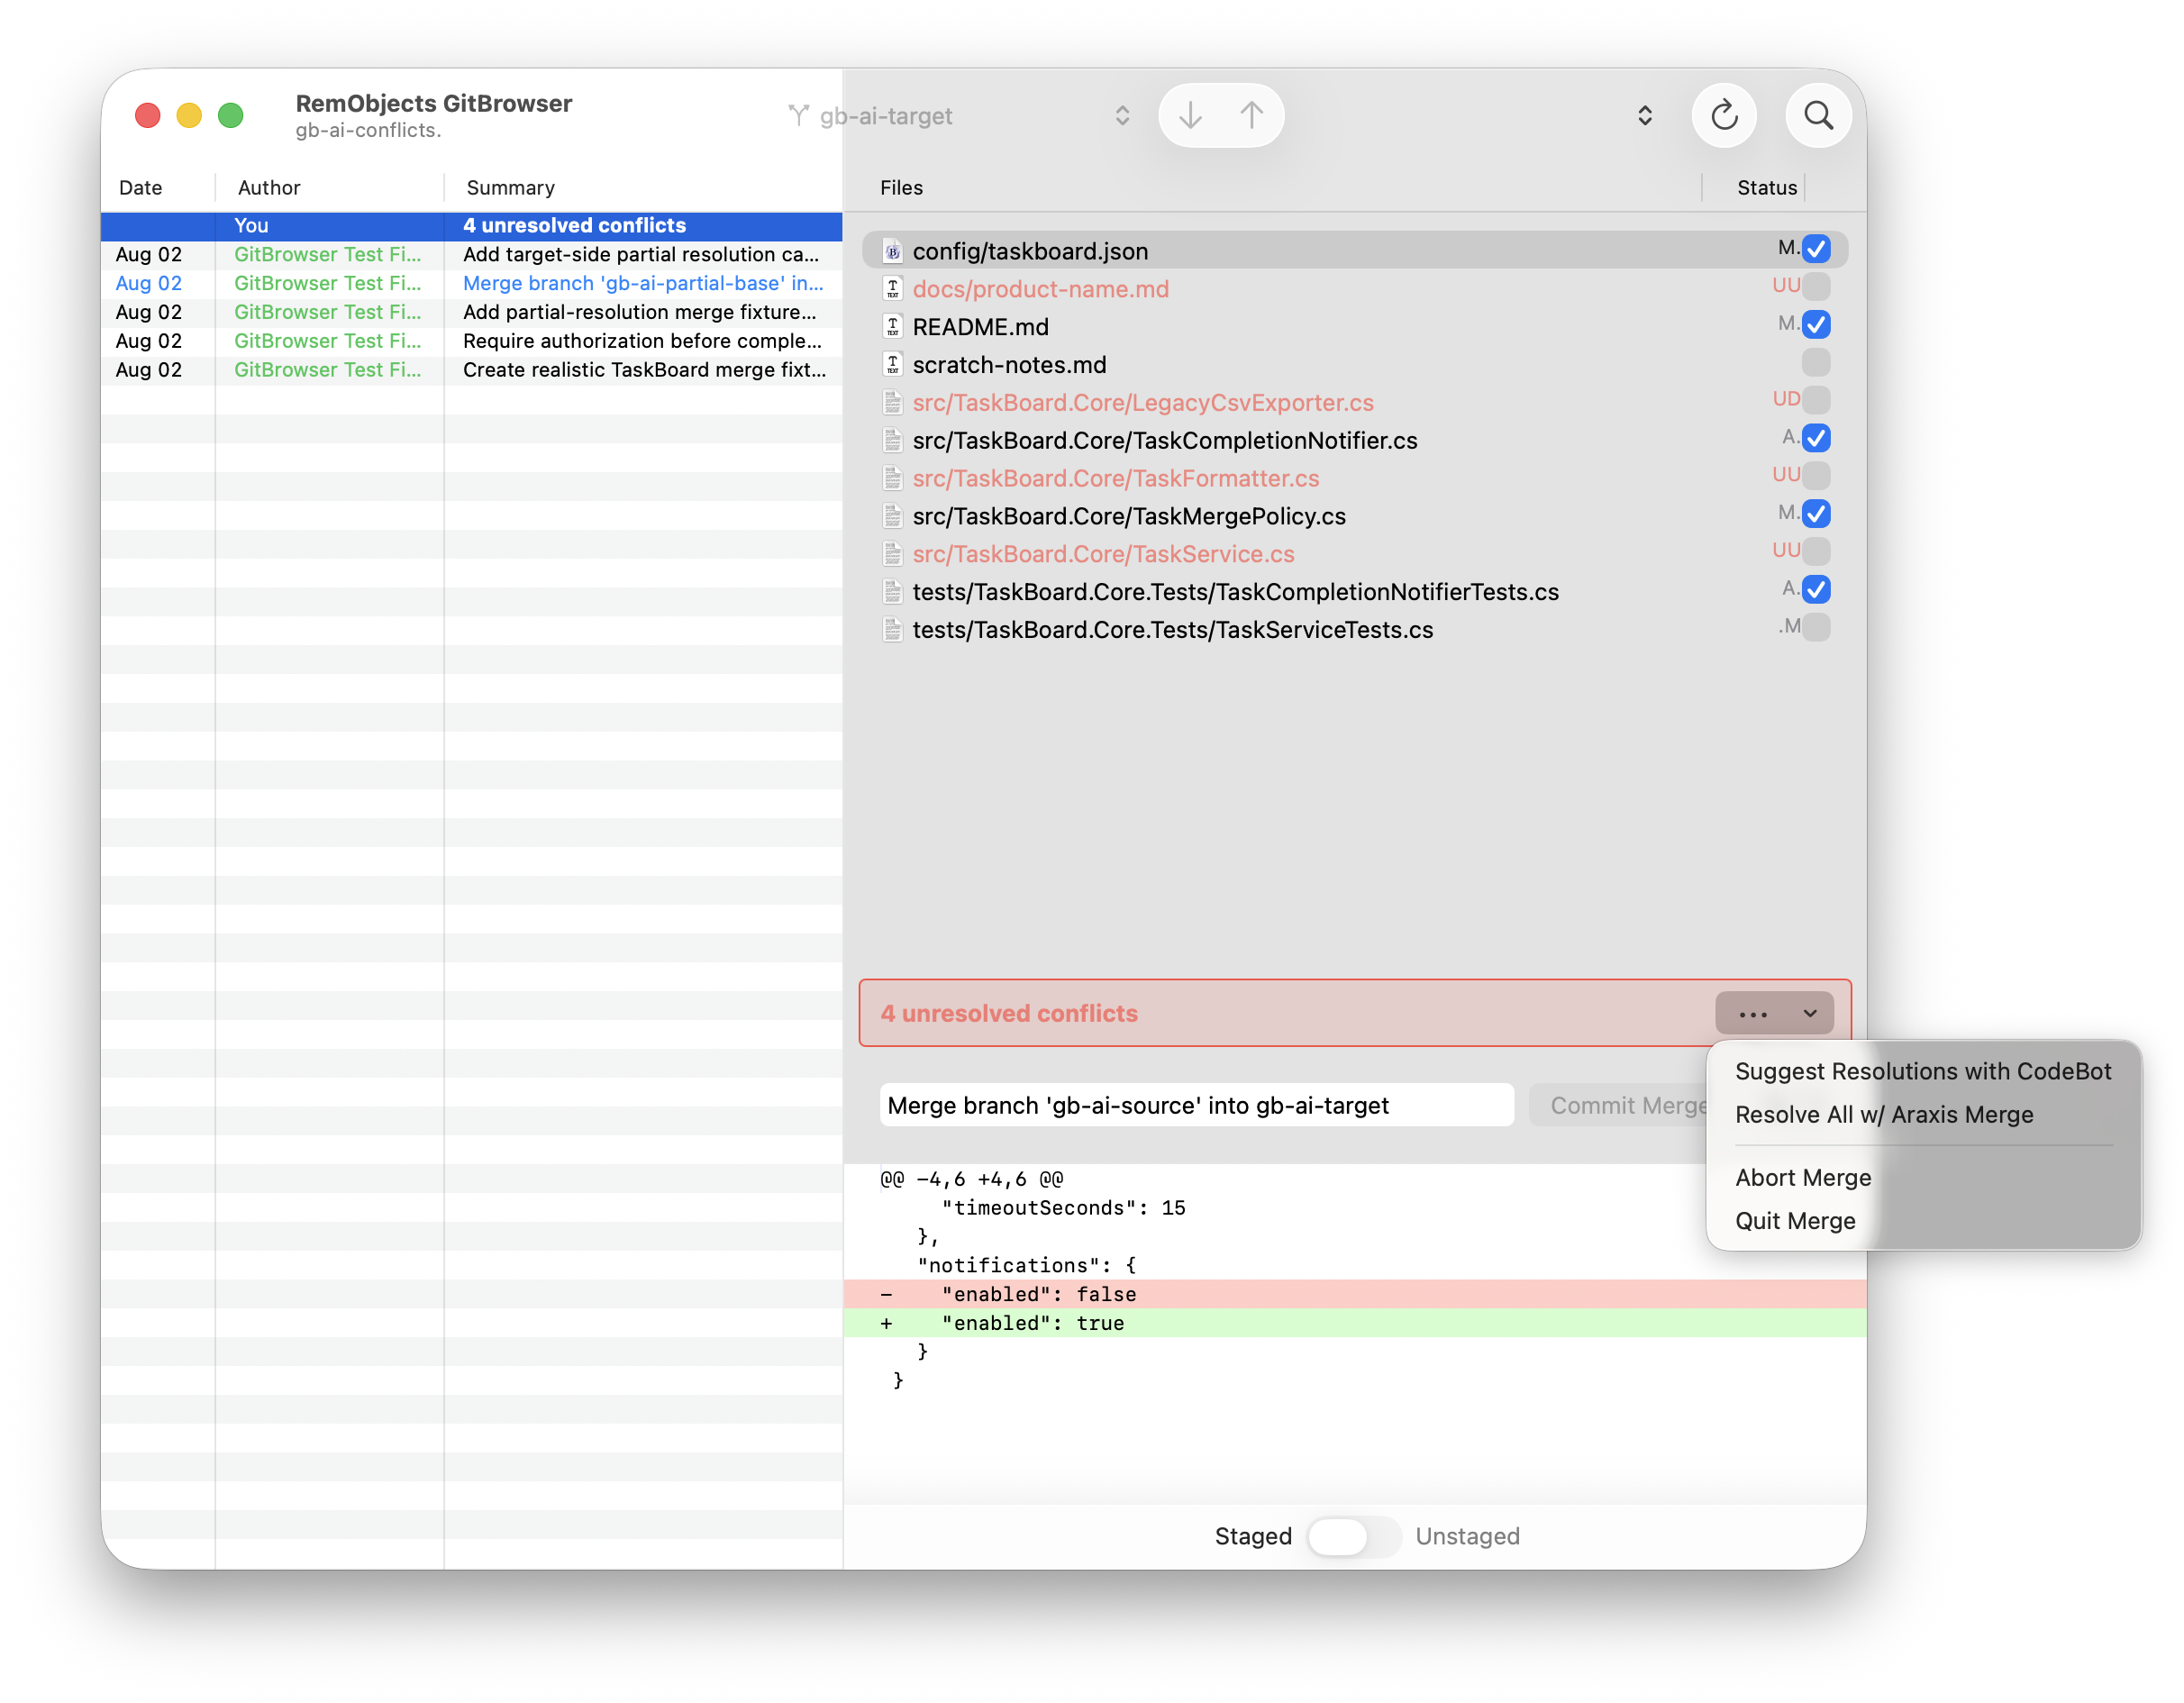Click the added diff line '"enabled": true'
The height and width of the screenshot is (1703, 2184).
click(x=1355, y=1323)
